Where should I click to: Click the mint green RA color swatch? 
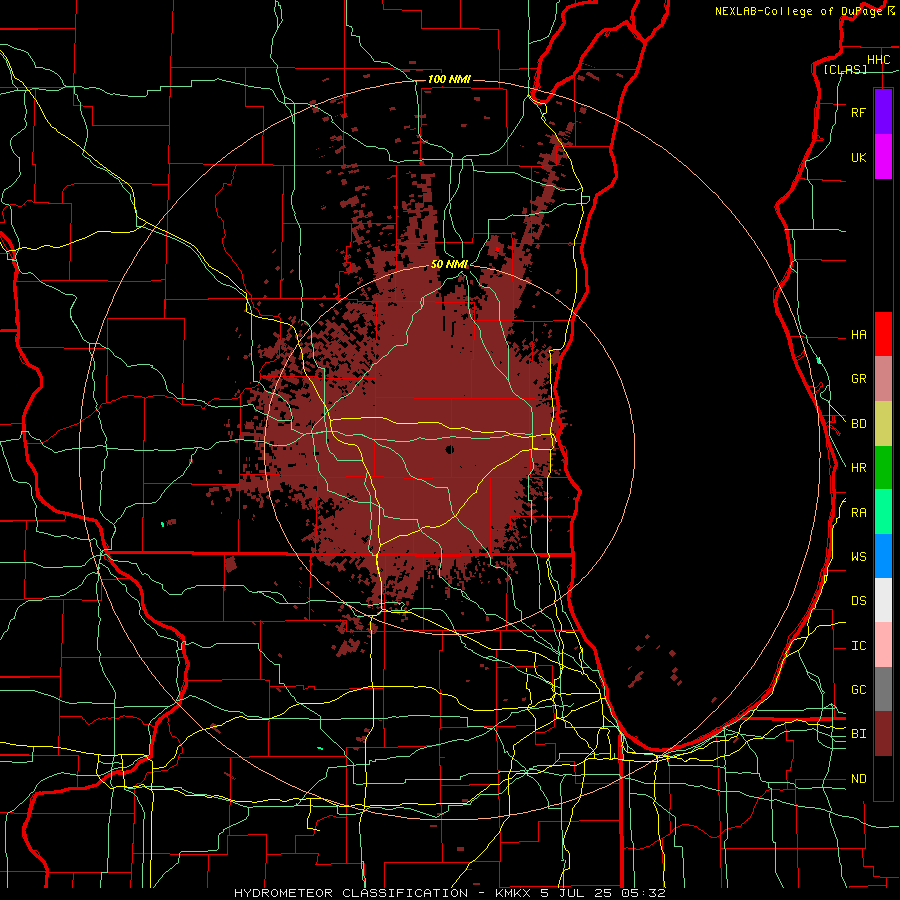pos(883,512)
